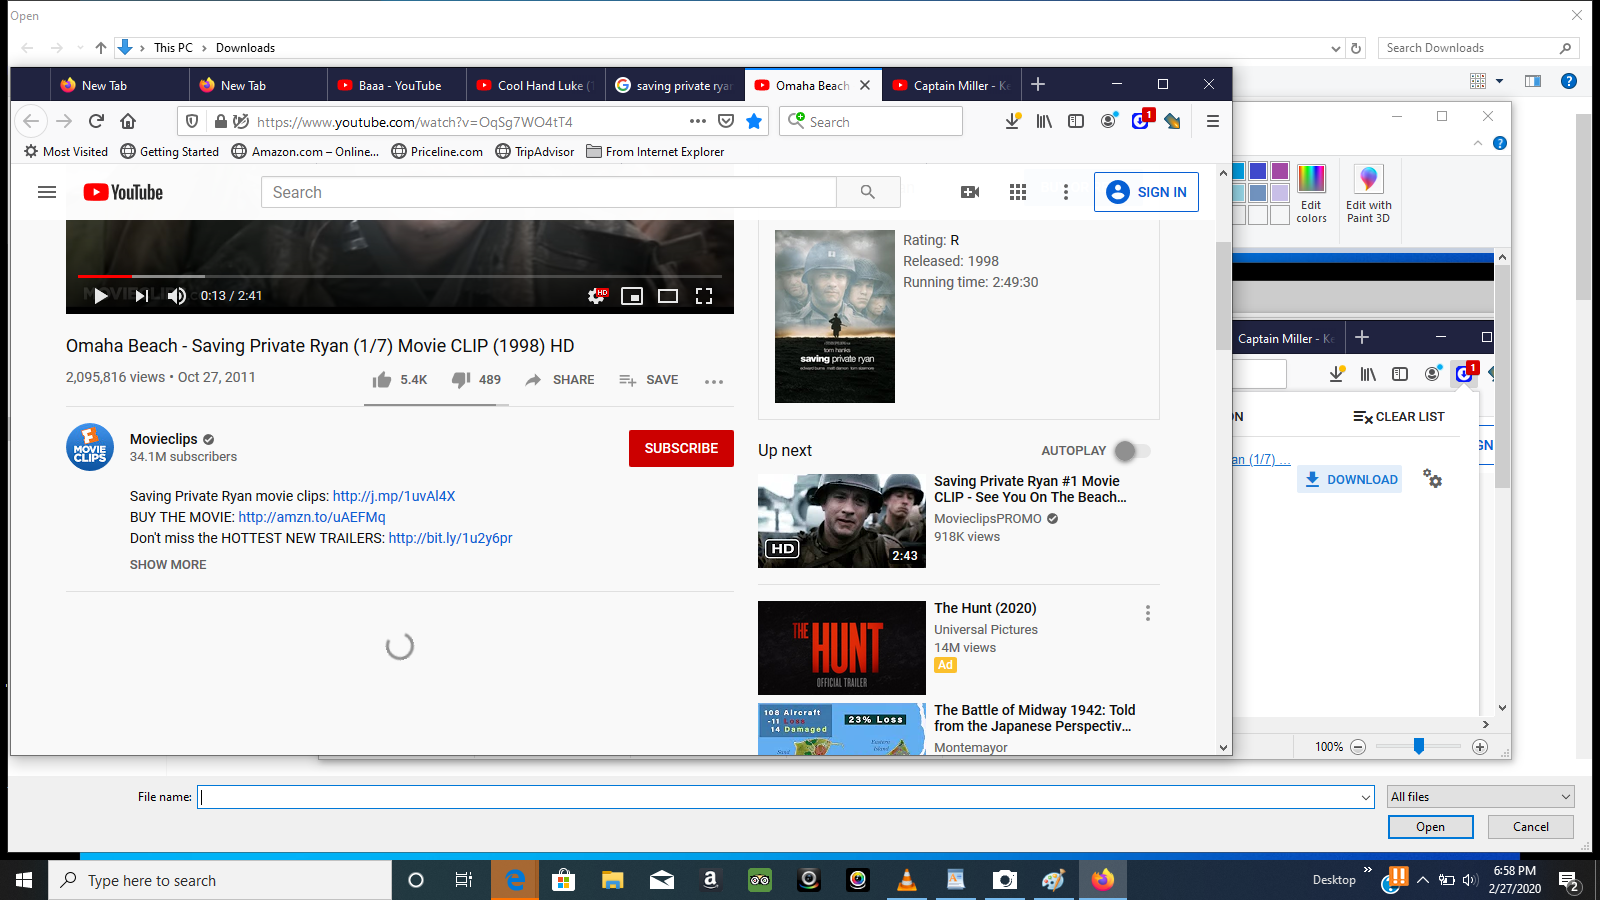Open video player settings gear
1600x900 pixels.
point(597,295)
